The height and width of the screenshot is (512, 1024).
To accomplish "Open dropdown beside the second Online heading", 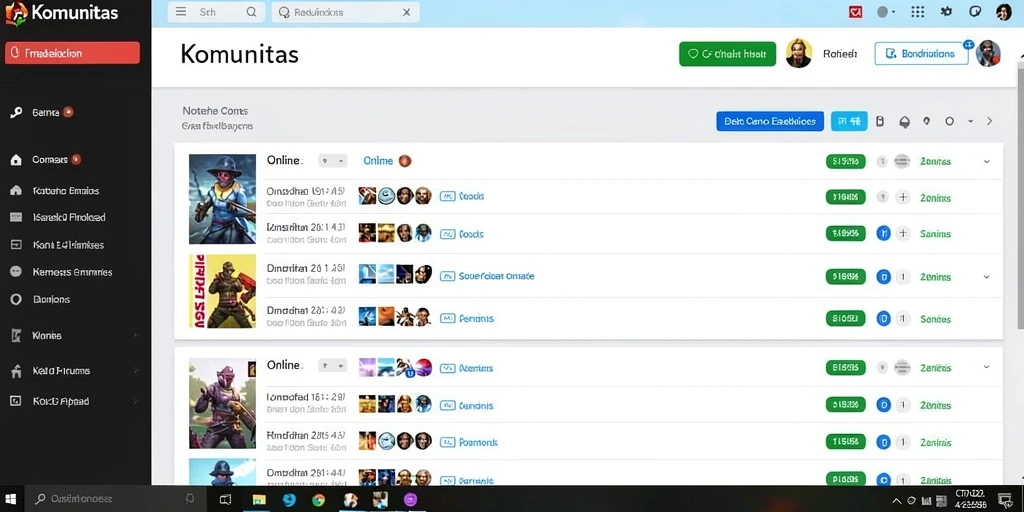I will (332, 366).
